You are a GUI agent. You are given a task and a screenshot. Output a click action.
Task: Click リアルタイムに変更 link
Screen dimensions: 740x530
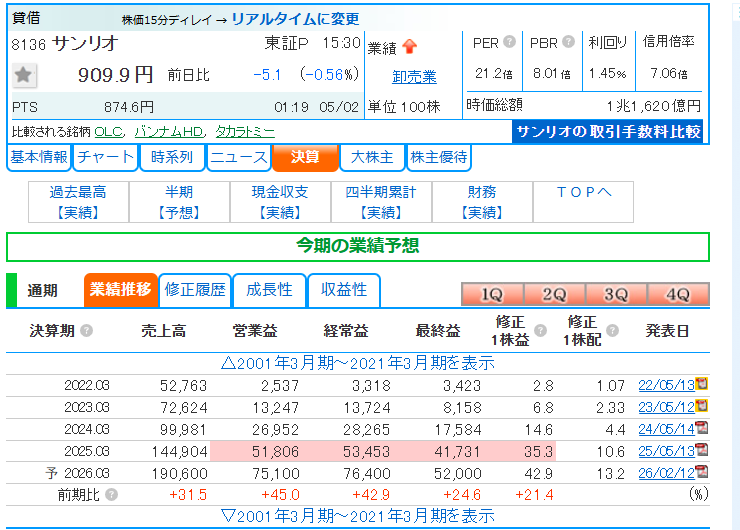pos(295,19)
